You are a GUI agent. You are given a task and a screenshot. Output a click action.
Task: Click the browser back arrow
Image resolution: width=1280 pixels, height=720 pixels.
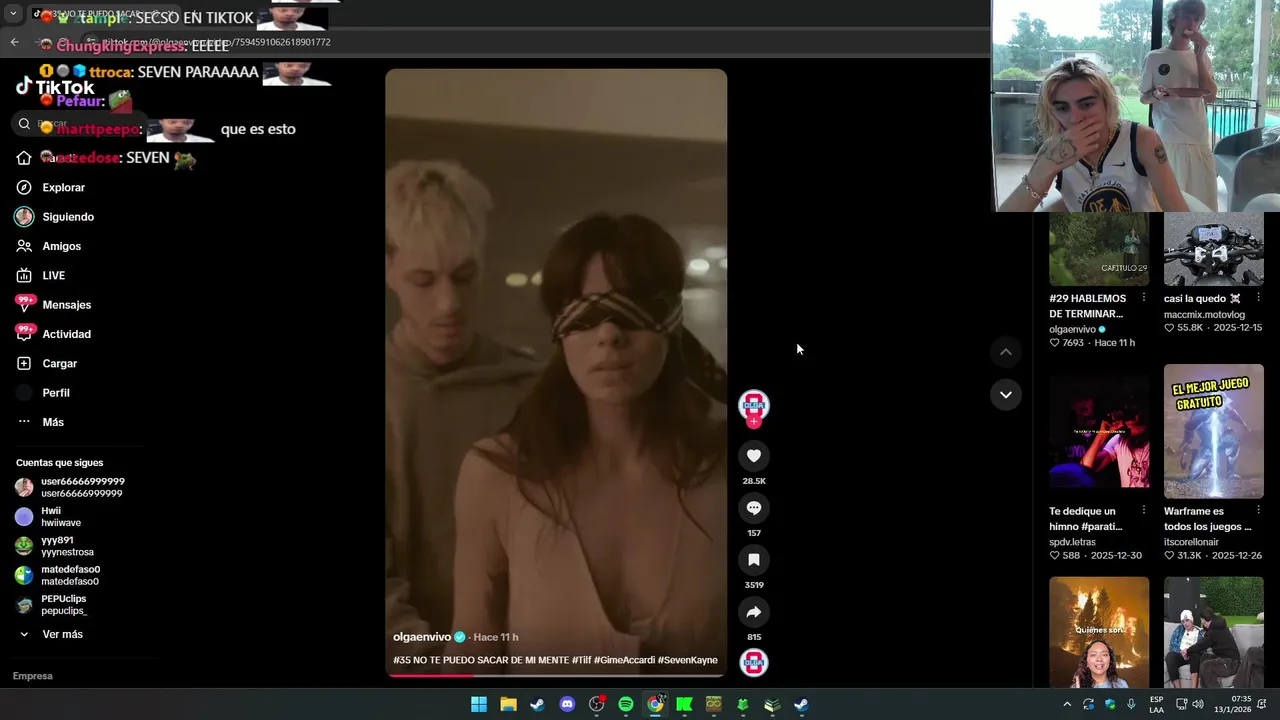coord(14,42)
